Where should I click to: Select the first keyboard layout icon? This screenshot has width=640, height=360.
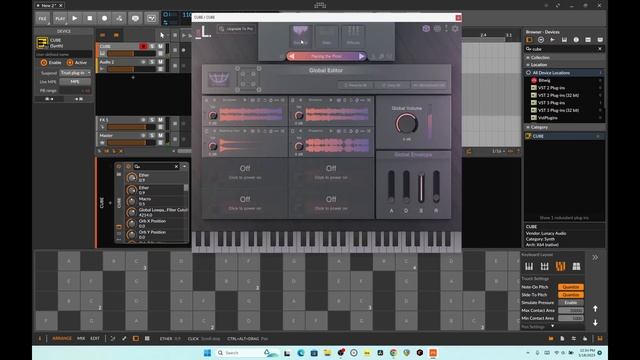[529, 267]
